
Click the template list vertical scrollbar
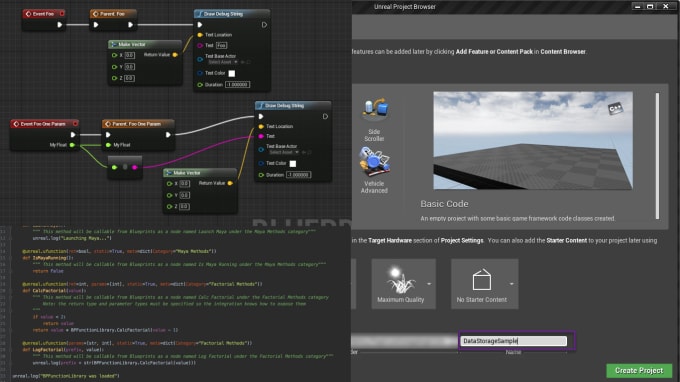[657, 156]
